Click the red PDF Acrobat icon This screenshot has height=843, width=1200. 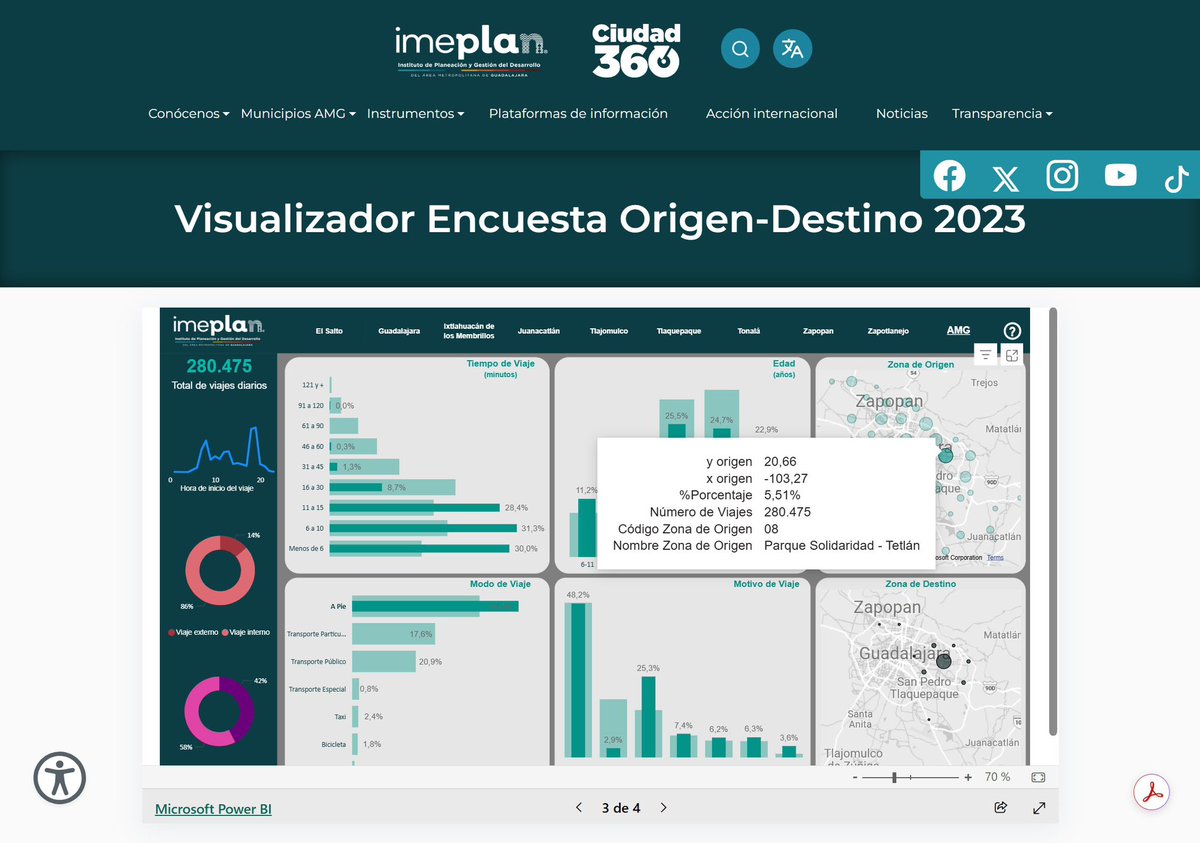pyautogui.click(x=1151, y=792)
